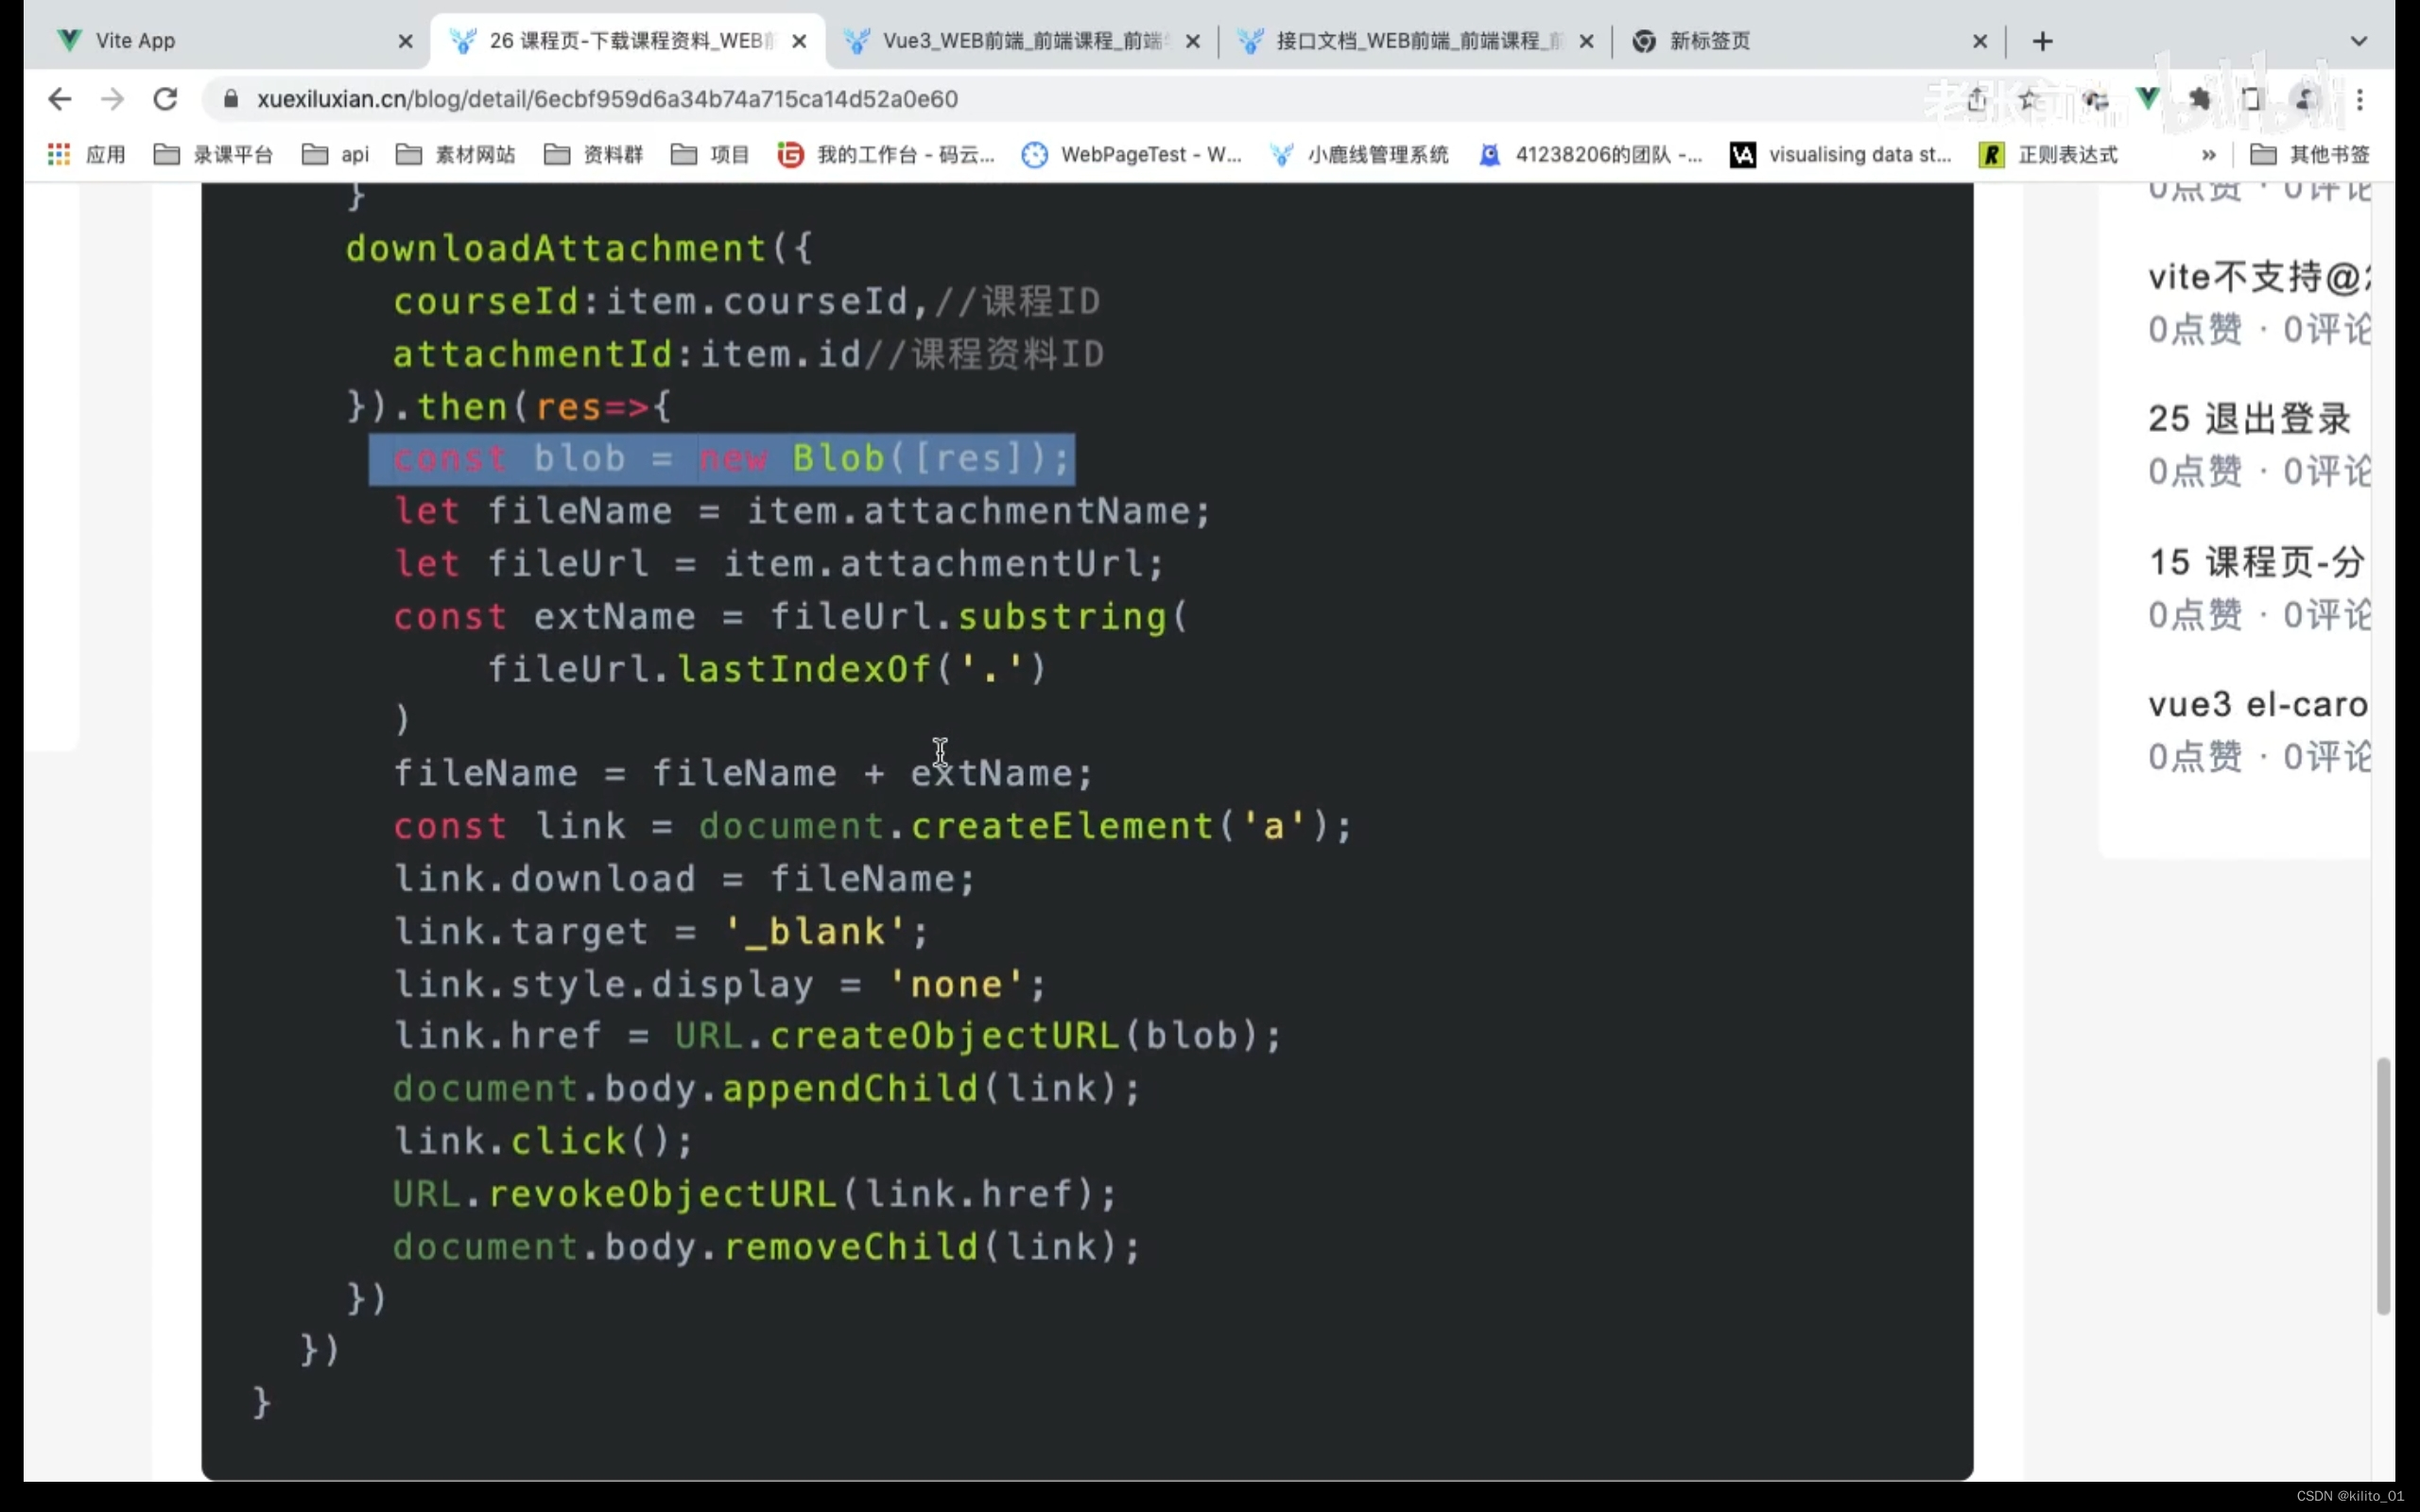Click "link.target = '_blank';" code line
Image resolution: width=2420 pixels, height=1512 pixels.
pos(661,931)
